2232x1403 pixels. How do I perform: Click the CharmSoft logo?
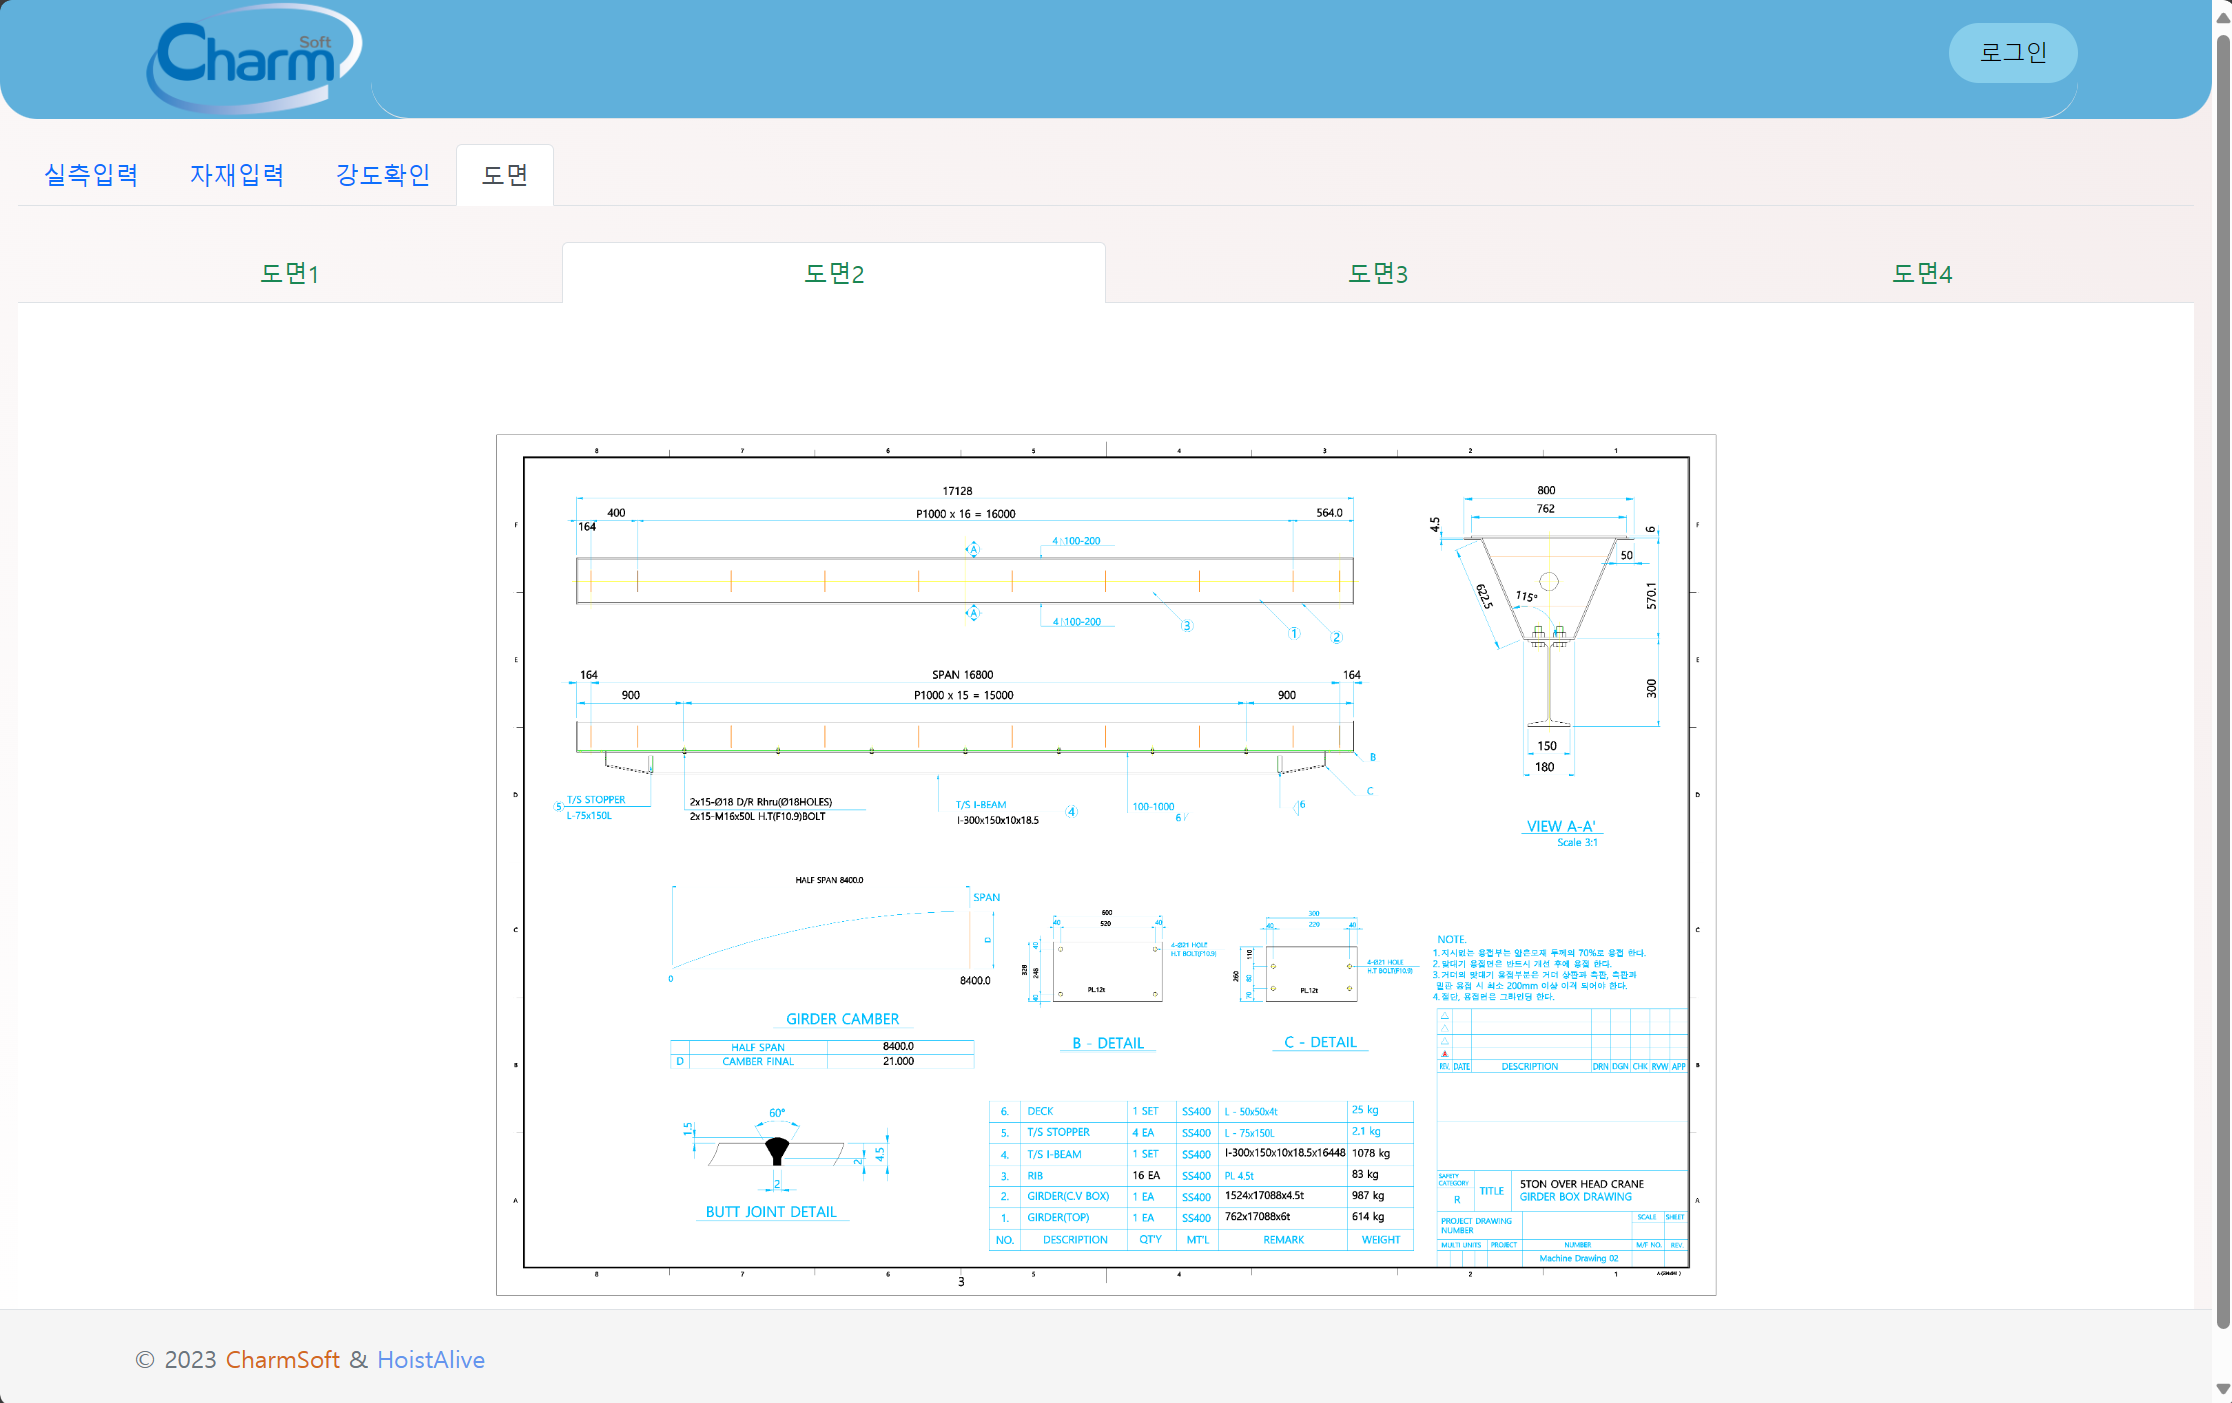click(254, 58)
